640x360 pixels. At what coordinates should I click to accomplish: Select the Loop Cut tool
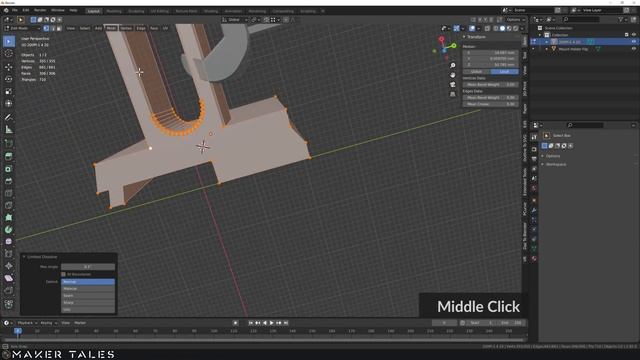9,193
